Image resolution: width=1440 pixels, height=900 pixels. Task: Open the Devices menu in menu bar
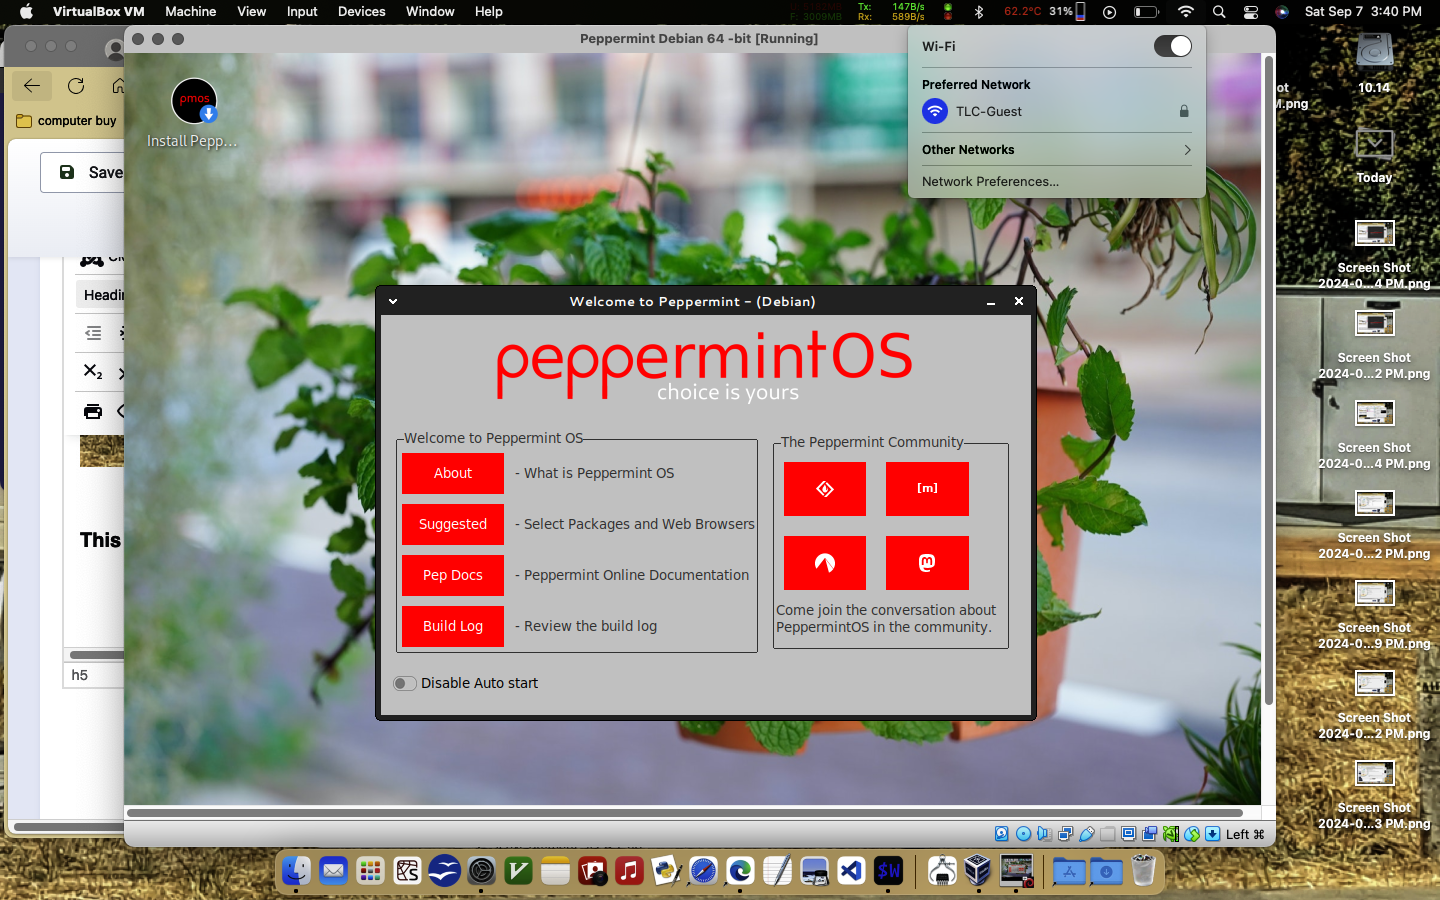point(361,11)
